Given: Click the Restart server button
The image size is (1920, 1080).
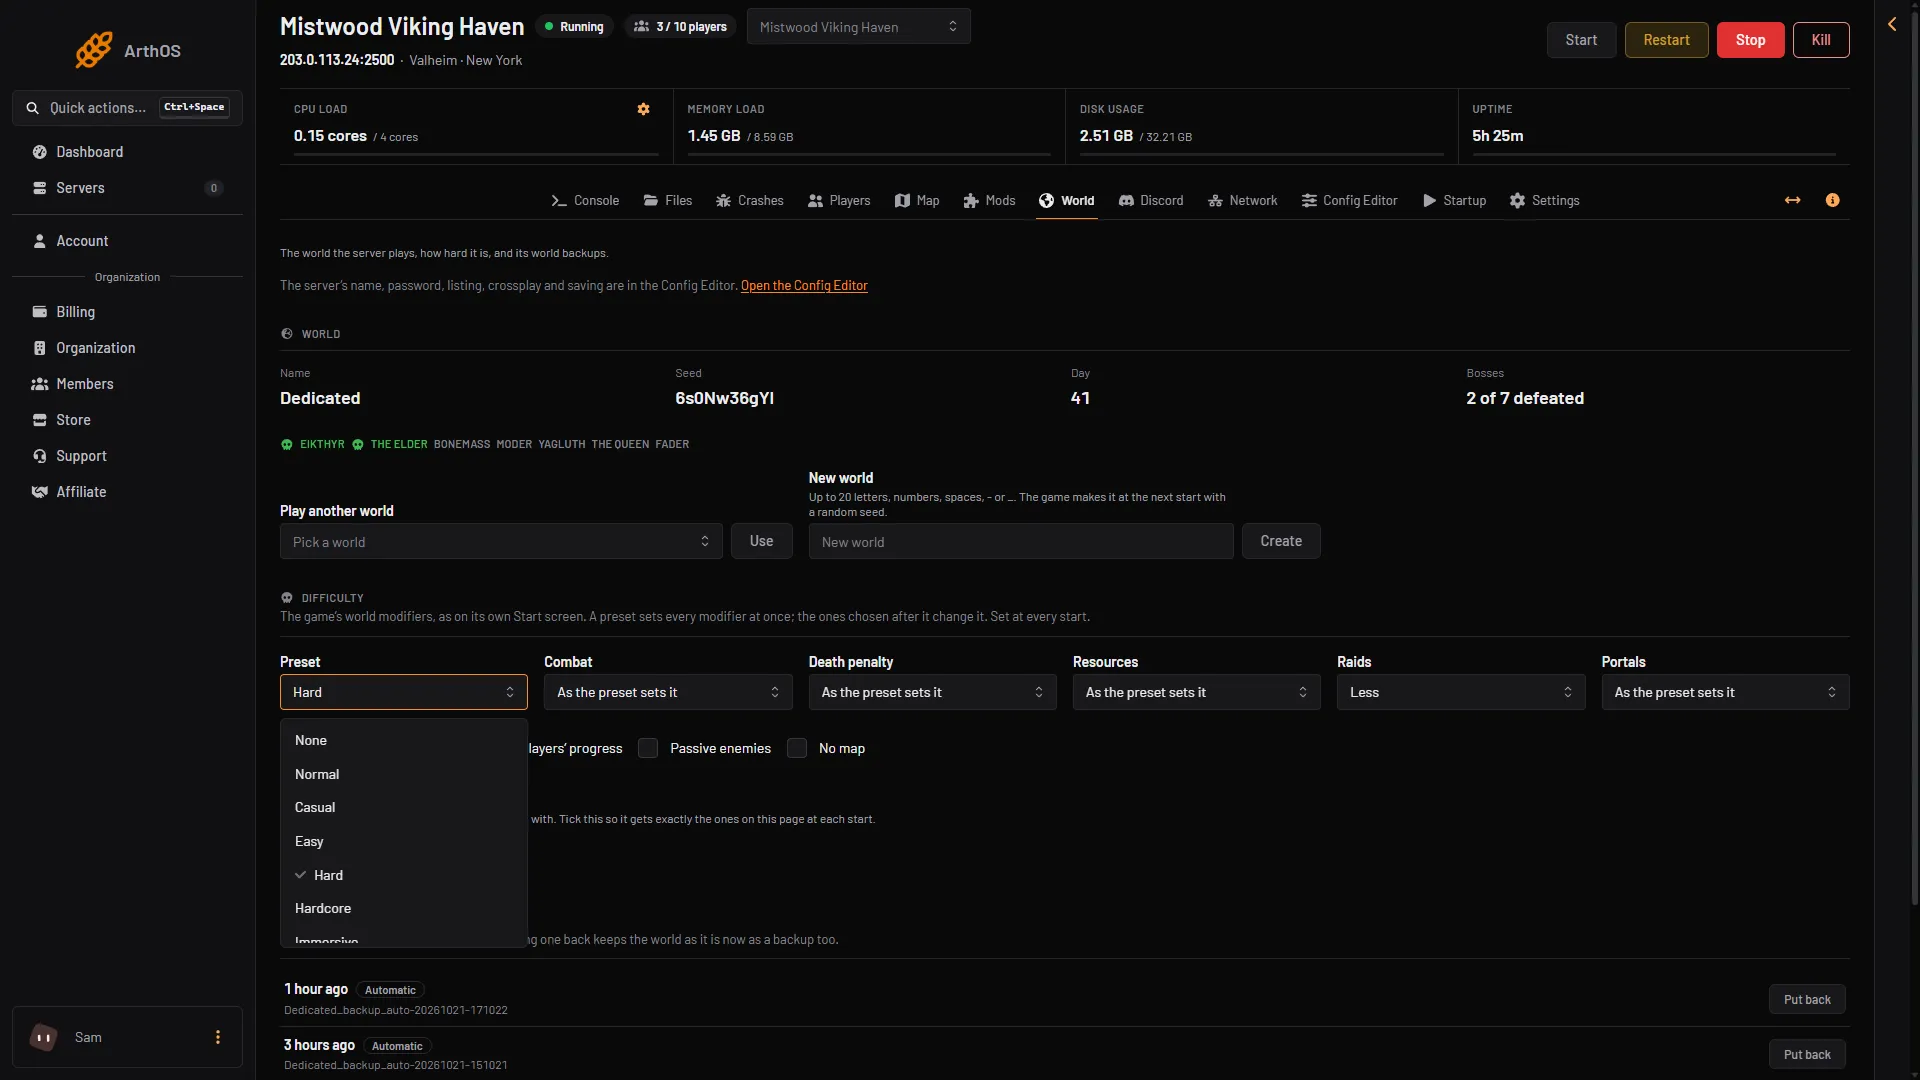Looking at the screenshot, I should 1666,40.
